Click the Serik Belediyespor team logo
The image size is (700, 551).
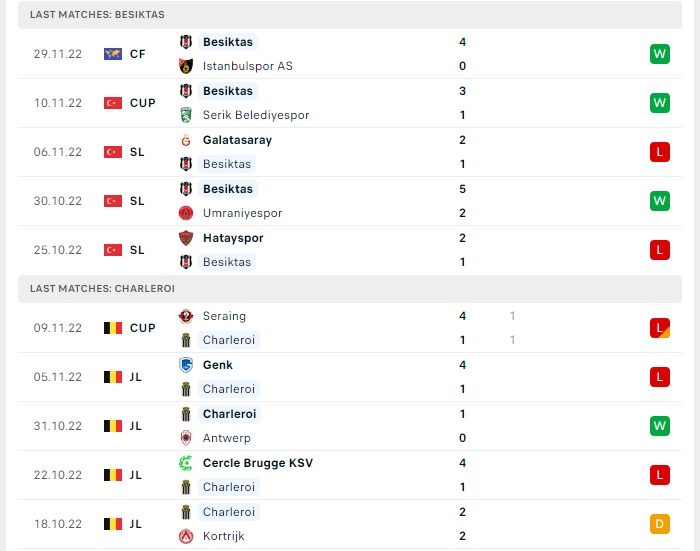(186, 115)
